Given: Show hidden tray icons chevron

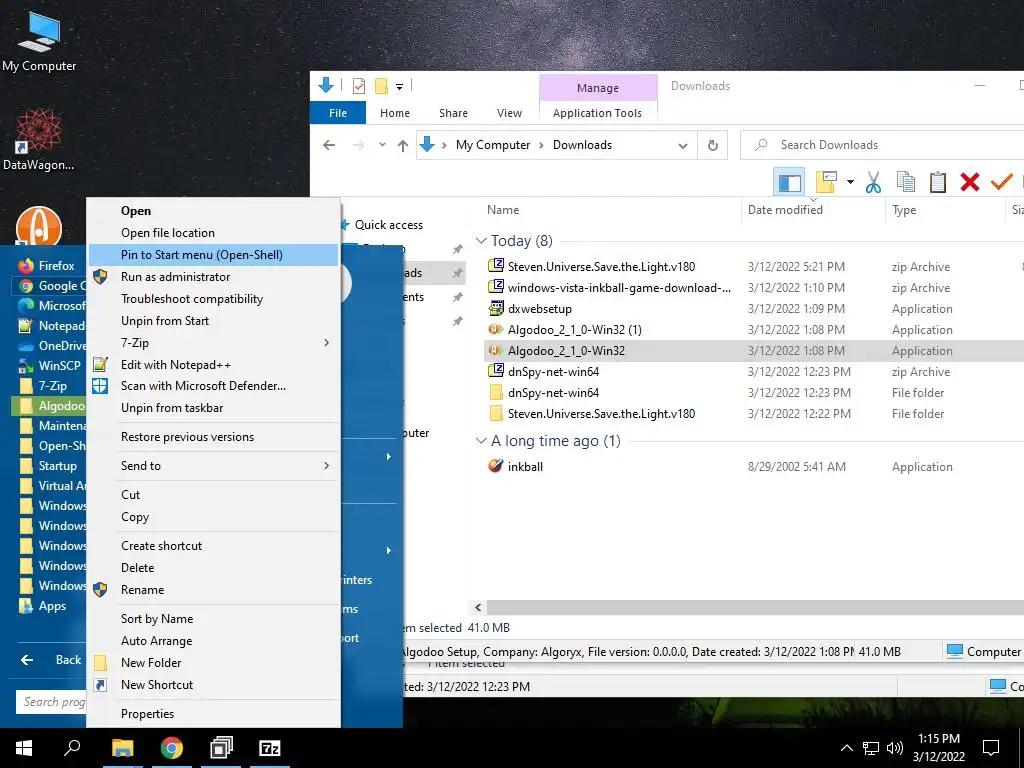Looking at the screenshot, I should coord(846,748).
